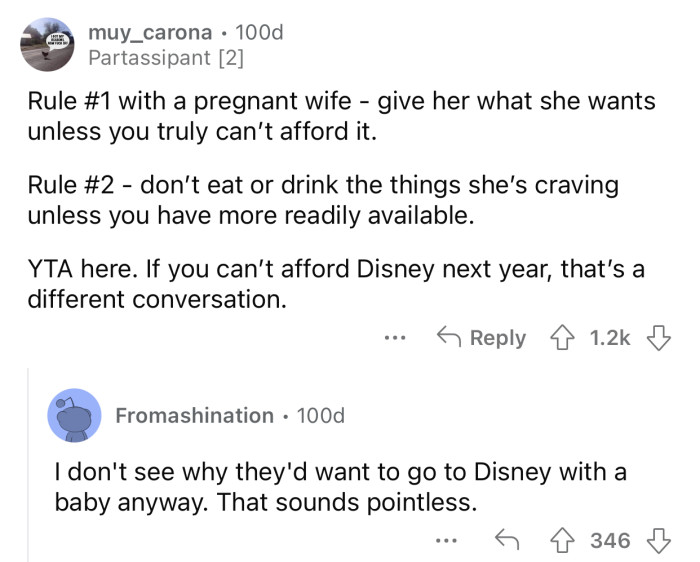
Task: Click the 1.2k vote count
Action: [610, 338]
